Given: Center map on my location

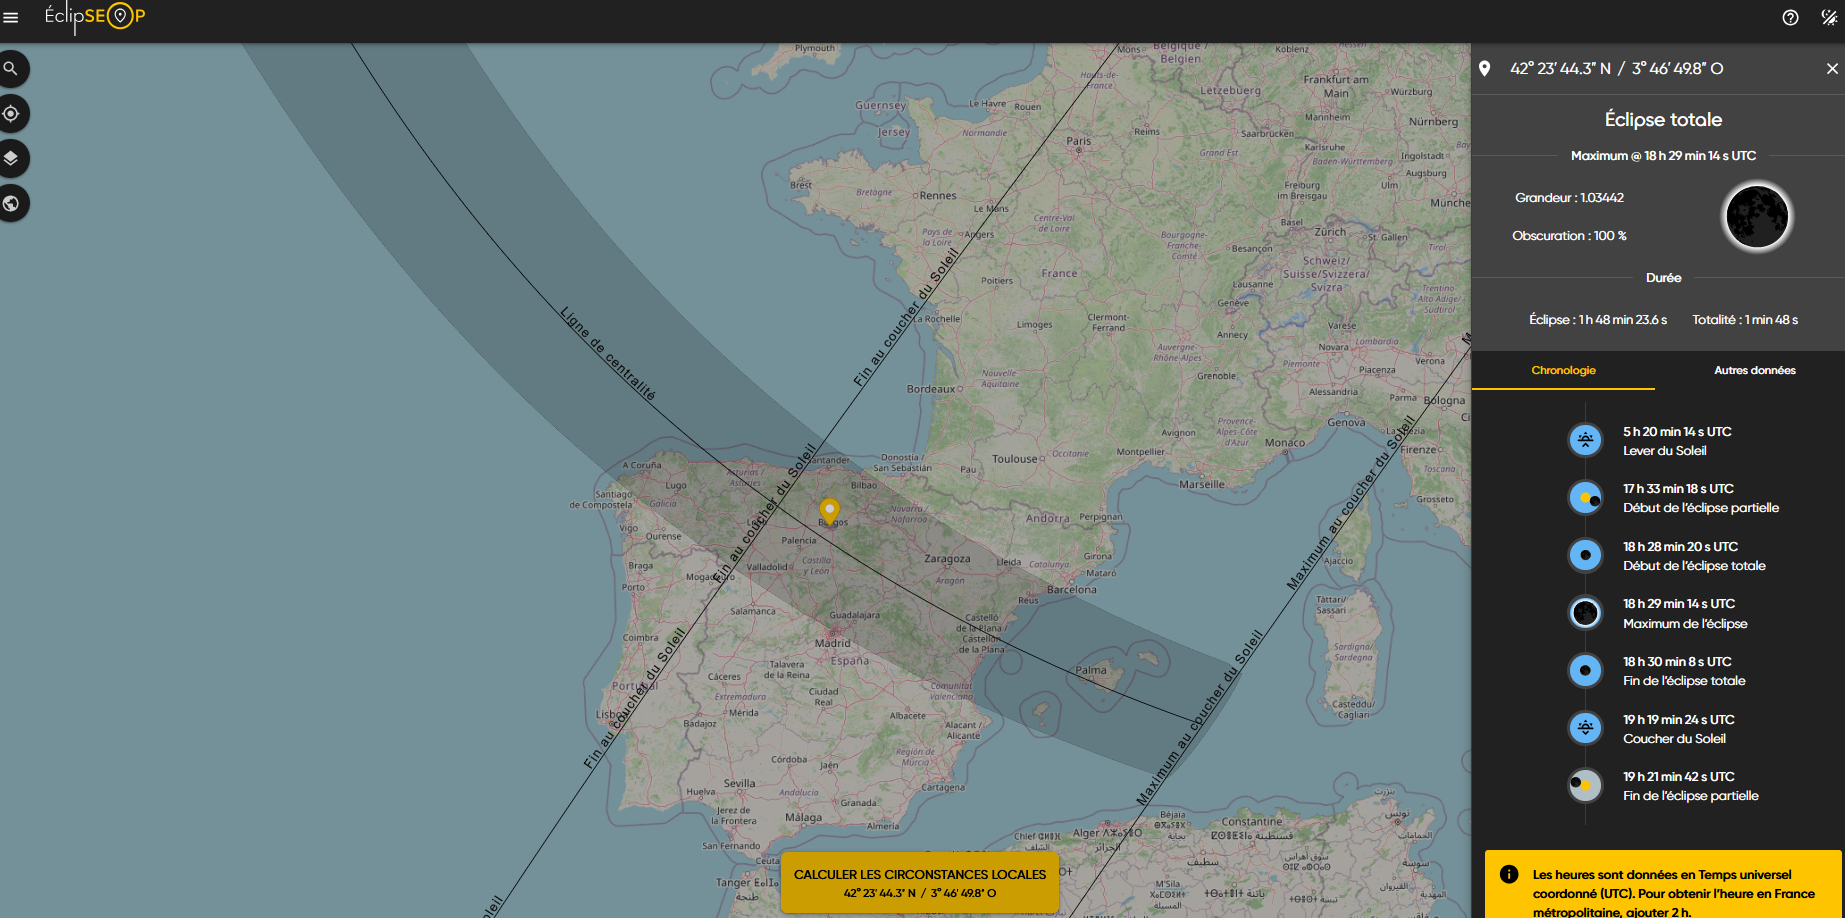Looking at the screenshot, I should pyautogui.click(x=11, y=114).
